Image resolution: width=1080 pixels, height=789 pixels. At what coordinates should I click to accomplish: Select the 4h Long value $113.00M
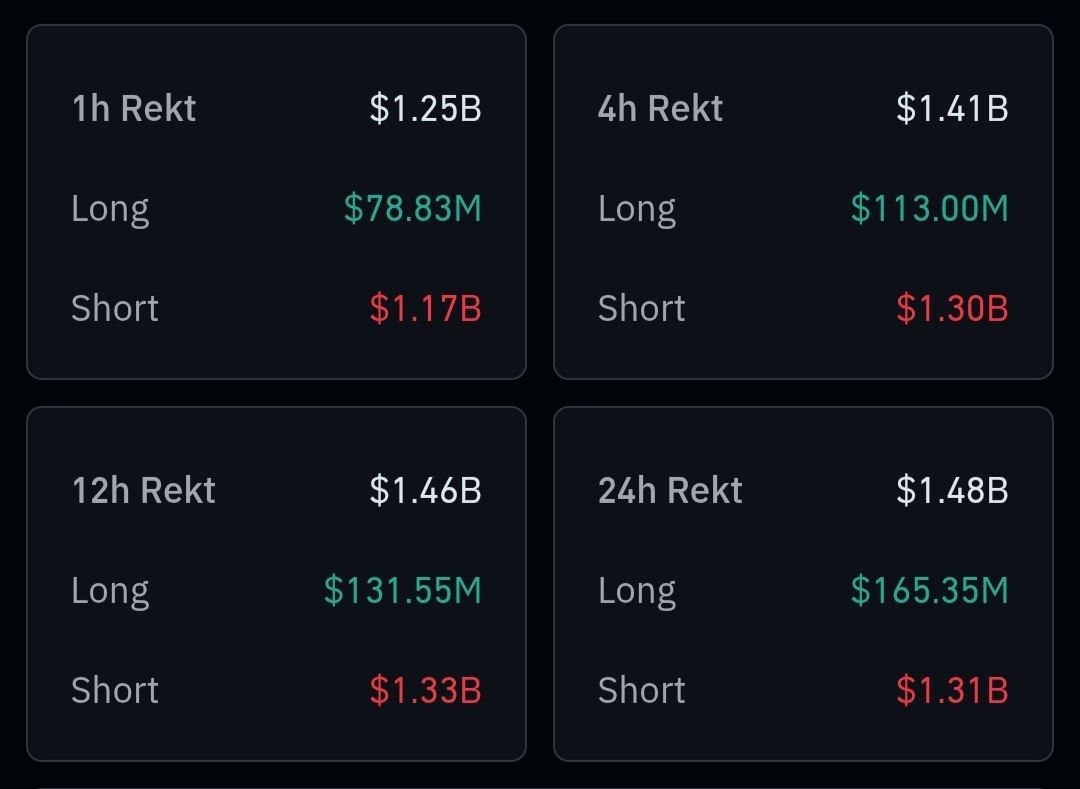(x=930, y=208)
